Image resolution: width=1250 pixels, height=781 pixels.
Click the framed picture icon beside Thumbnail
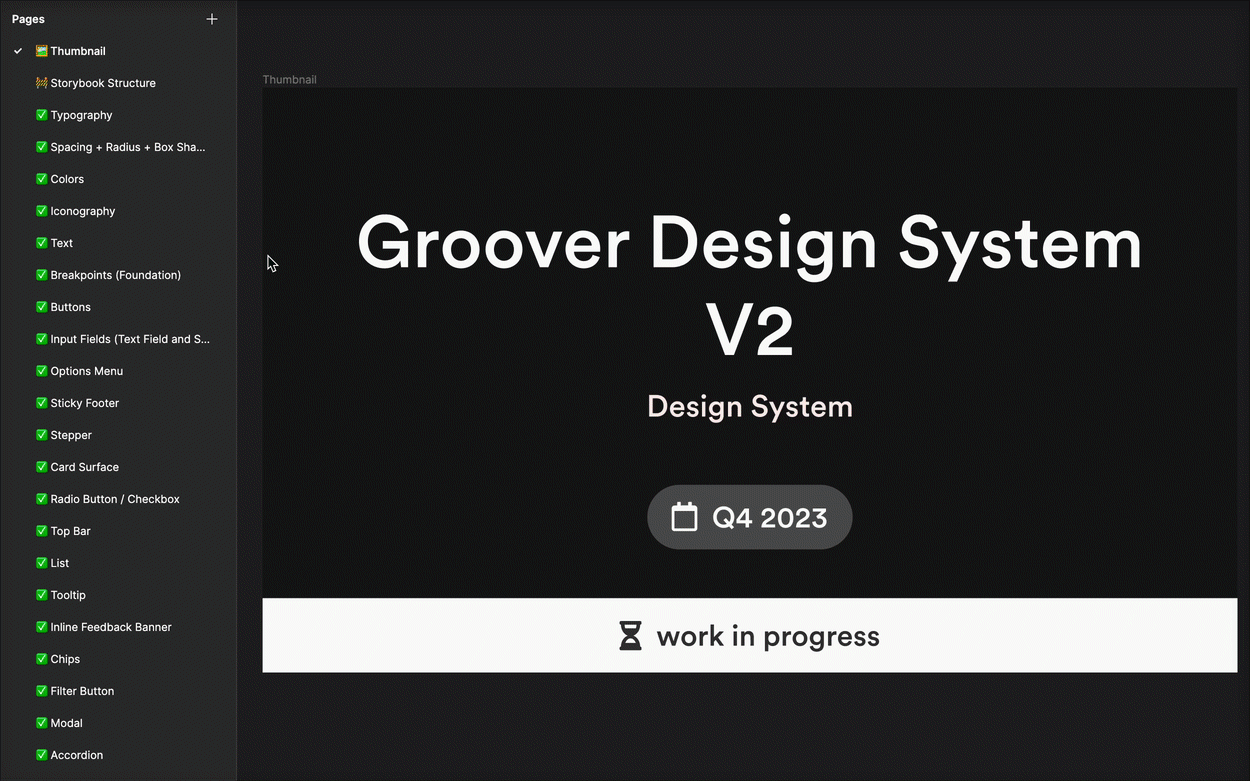(40, 50)
